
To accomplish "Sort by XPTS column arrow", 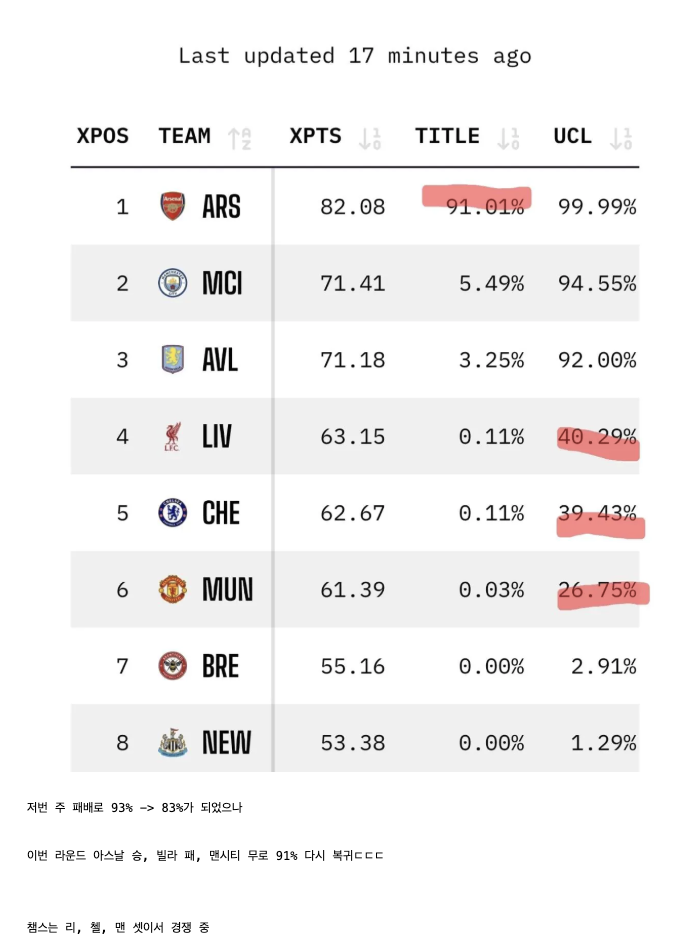I will coord(371,138).
